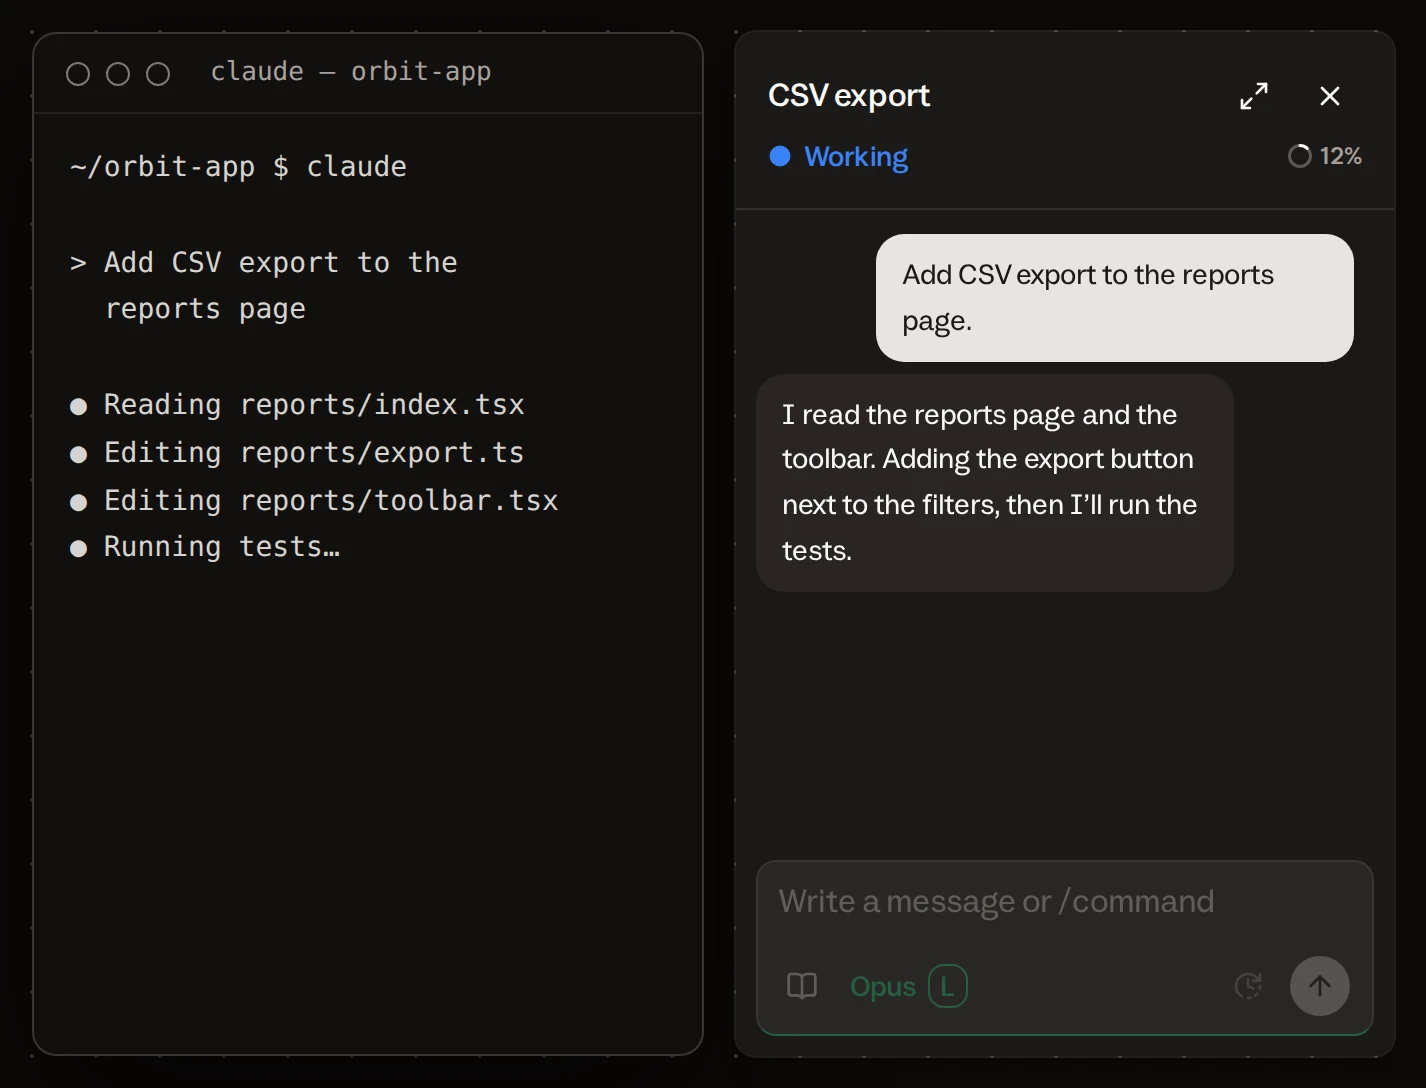Viewport: 1426px width, 1088px height.
Task: Click the blue 'Working' status label
Action: 856,157
